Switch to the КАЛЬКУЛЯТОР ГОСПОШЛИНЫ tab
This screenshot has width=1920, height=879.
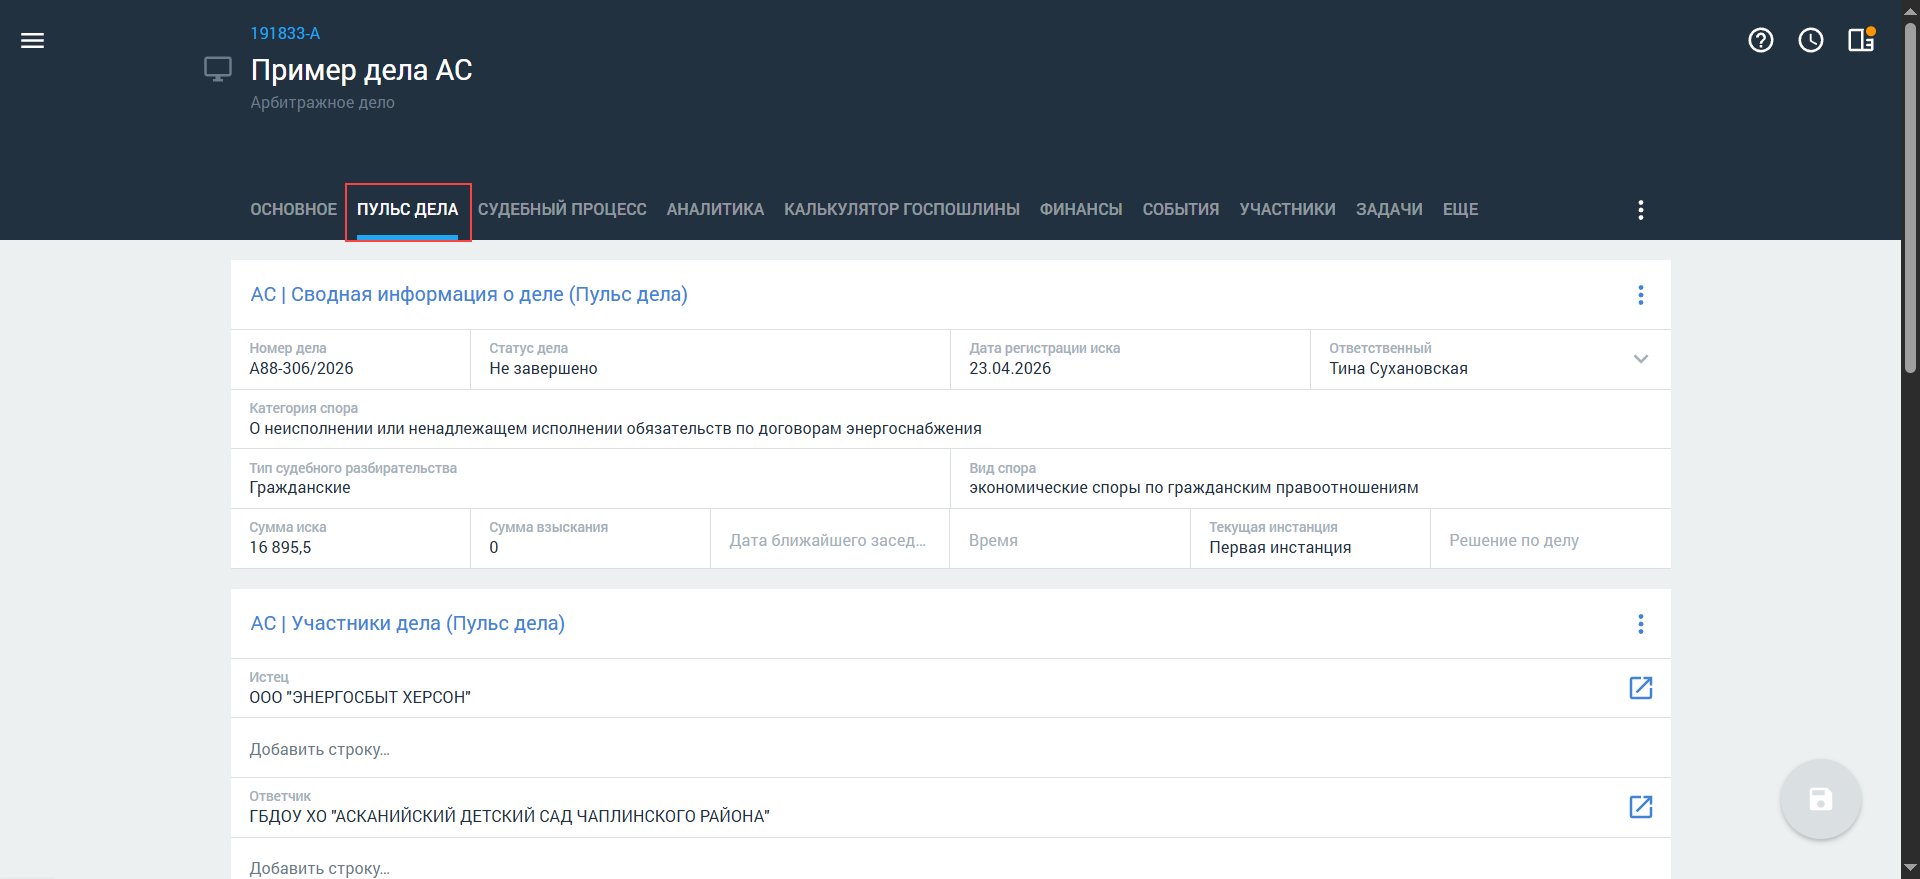(x=901, y=210)
